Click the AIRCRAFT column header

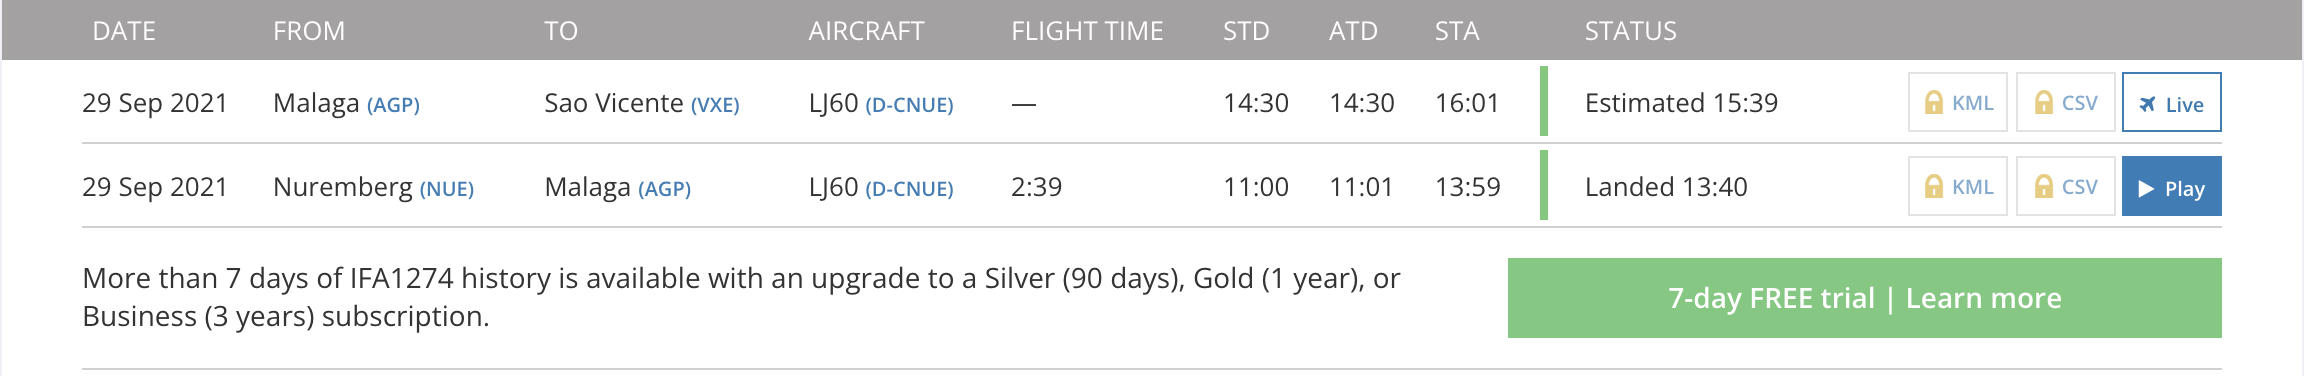click(x=866, y=31)
